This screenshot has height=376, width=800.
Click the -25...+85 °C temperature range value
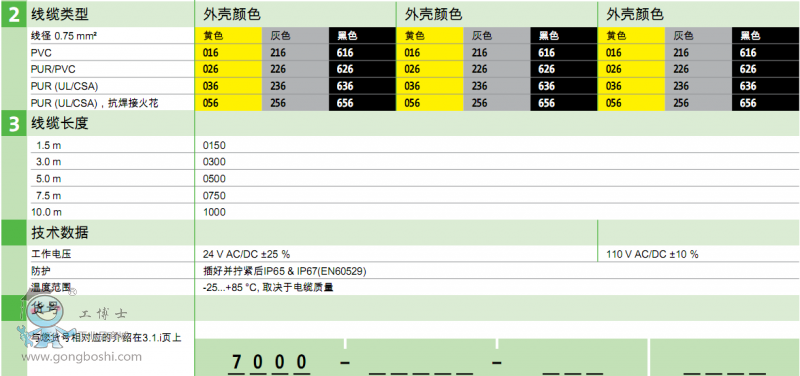coord(268,288)
